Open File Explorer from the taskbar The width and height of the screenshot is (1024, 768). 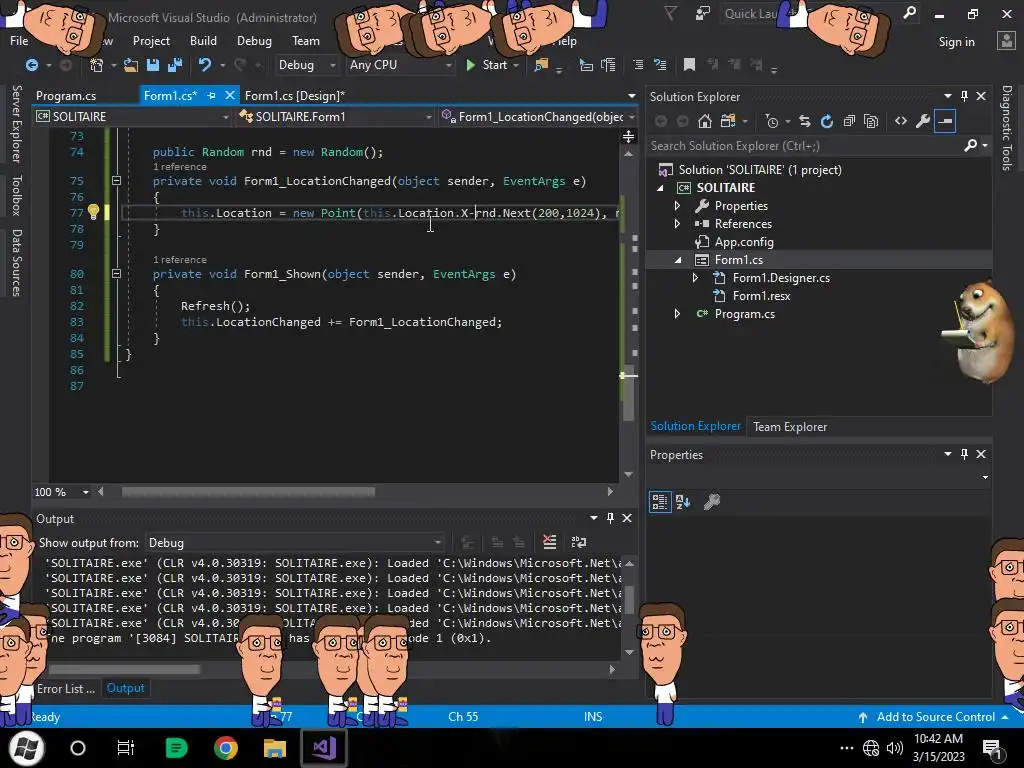coord(274,748)
